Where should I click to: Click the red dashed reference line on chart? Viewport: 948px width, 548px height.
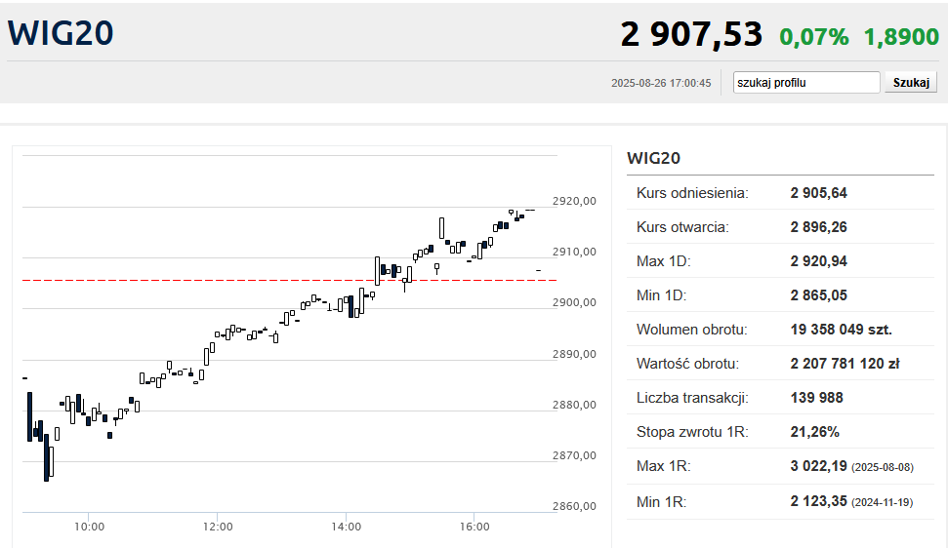click(x=200, y=280)
